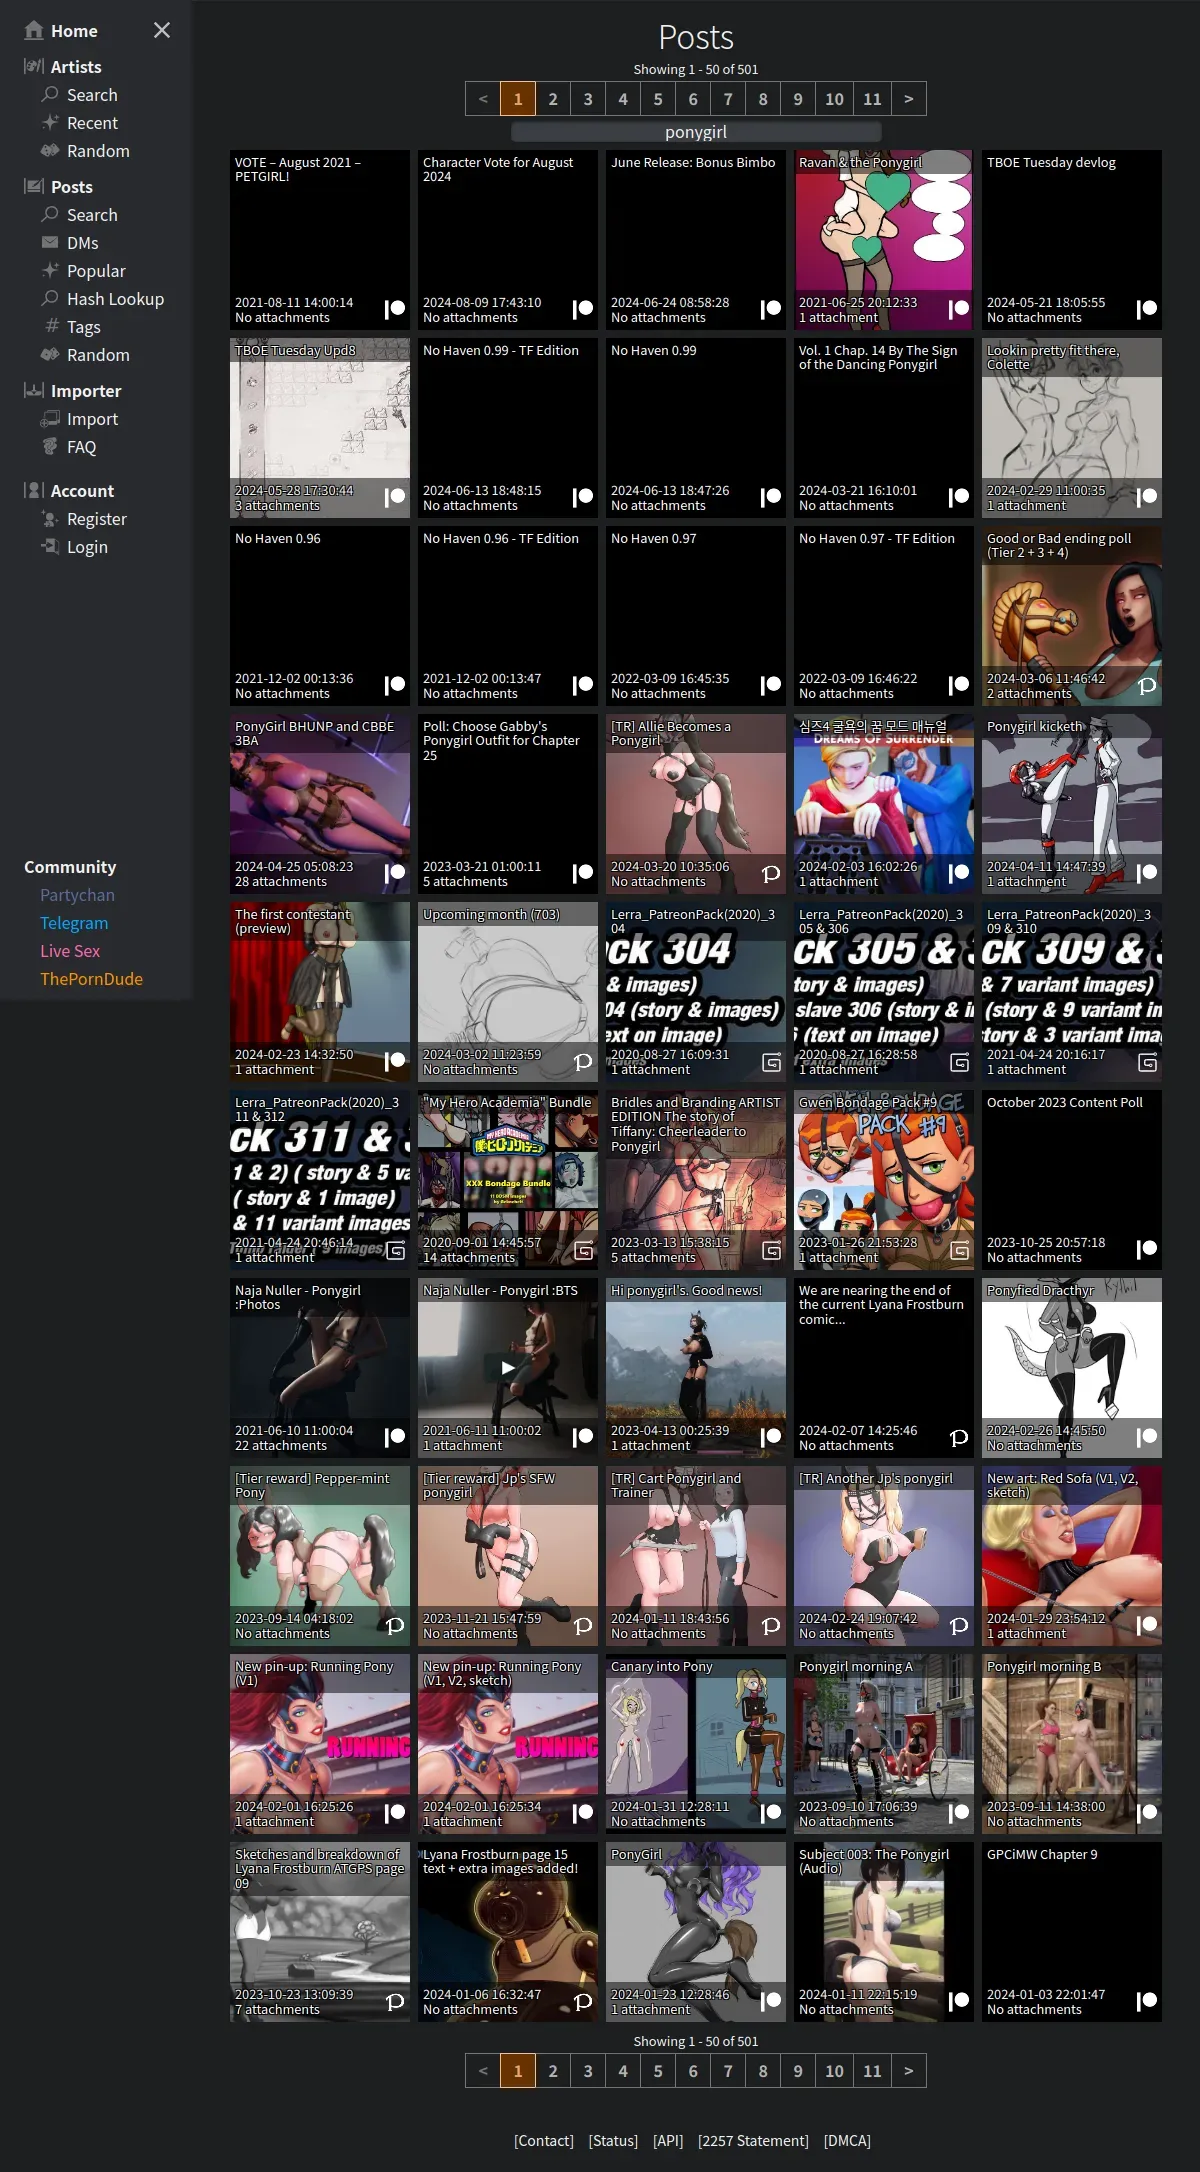Click the Random posts icon
Viewport: 1200px width, 2172px height.
tap(50, 355)
